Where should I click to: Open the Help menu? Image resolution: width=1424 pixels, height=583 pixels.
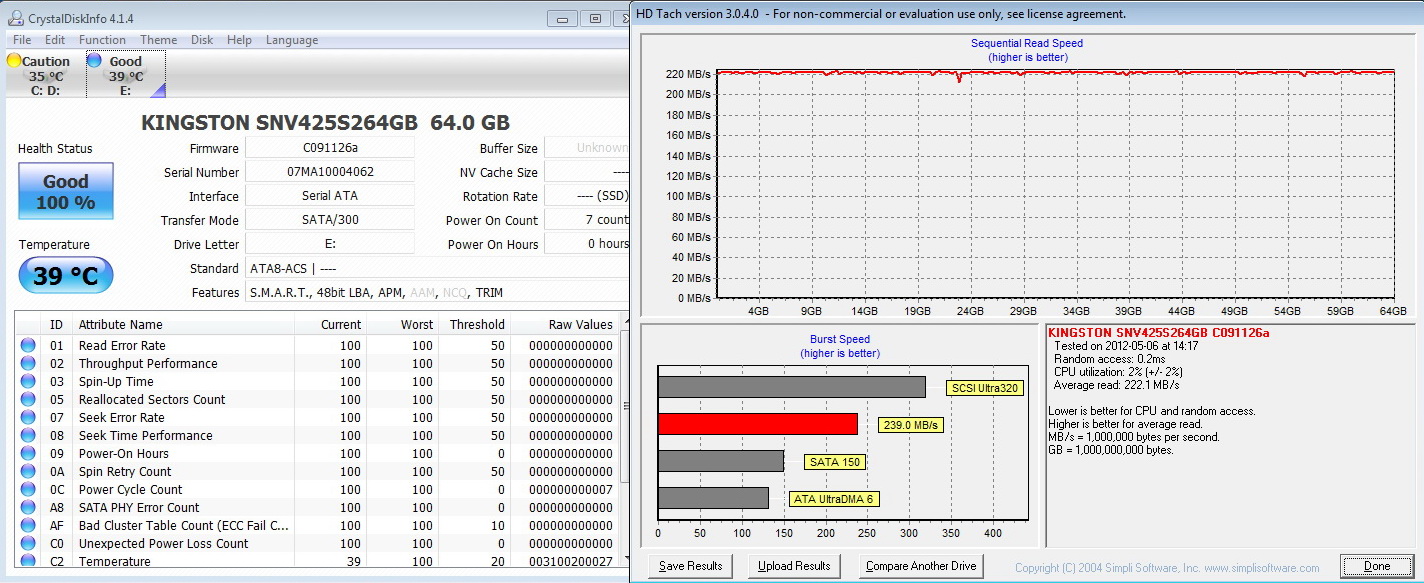tap(239, 40)
